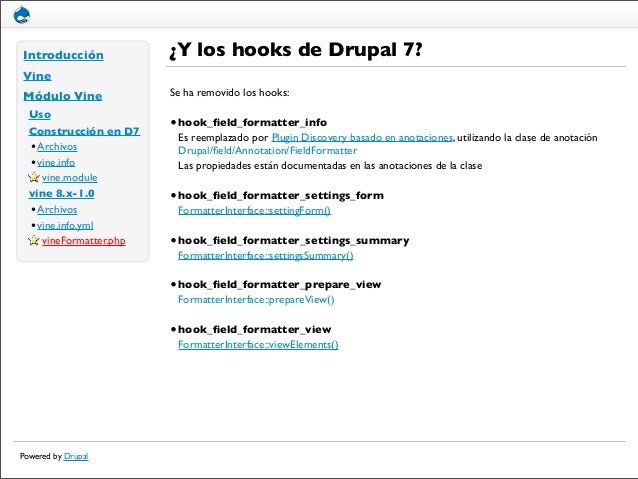This screenshot has width=638, height=479.
Task: Click Archivos under vine 8.x-1.0
Action: 57,210
